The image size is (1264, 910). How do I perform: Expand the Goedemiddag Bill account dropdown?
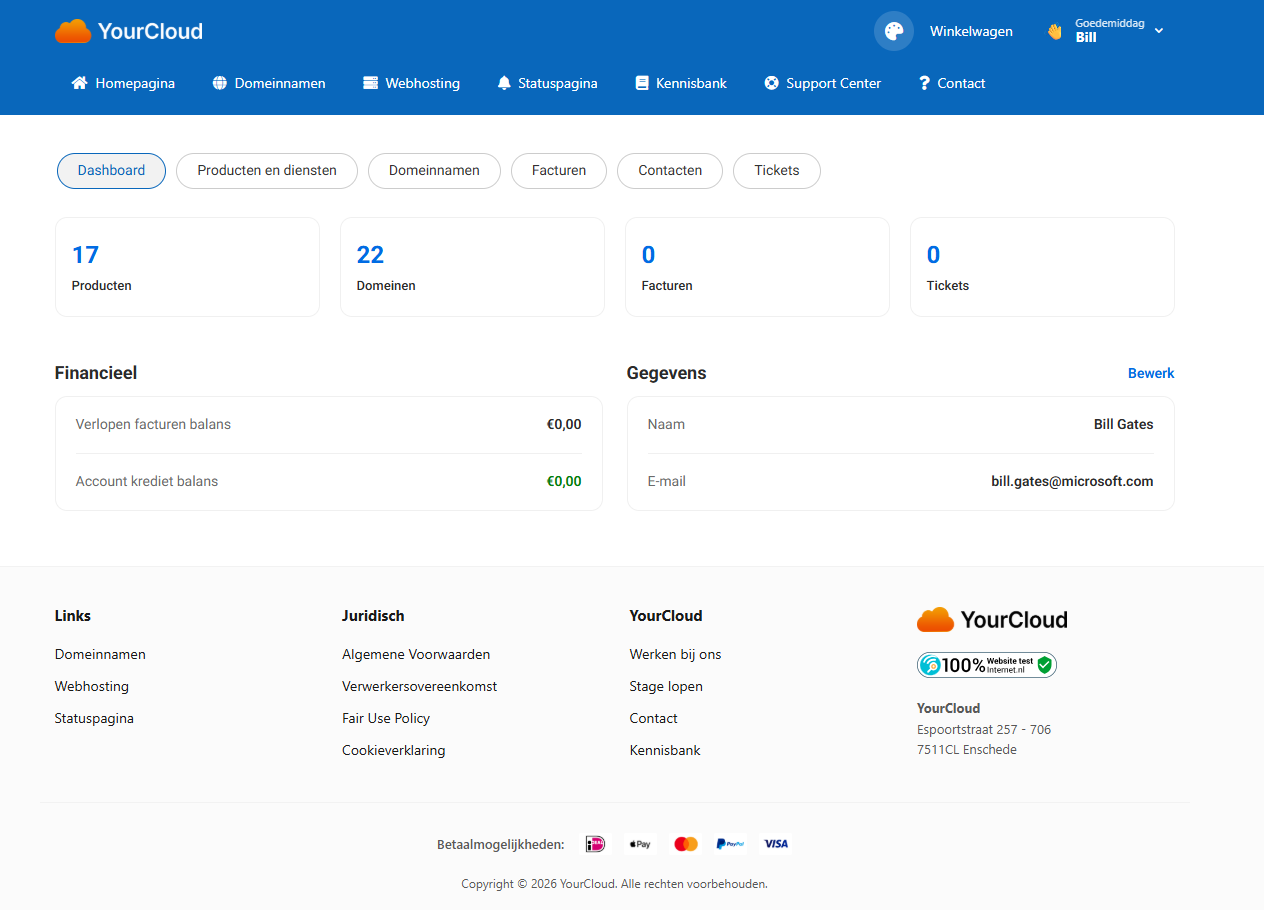(x=1105, y=31)
